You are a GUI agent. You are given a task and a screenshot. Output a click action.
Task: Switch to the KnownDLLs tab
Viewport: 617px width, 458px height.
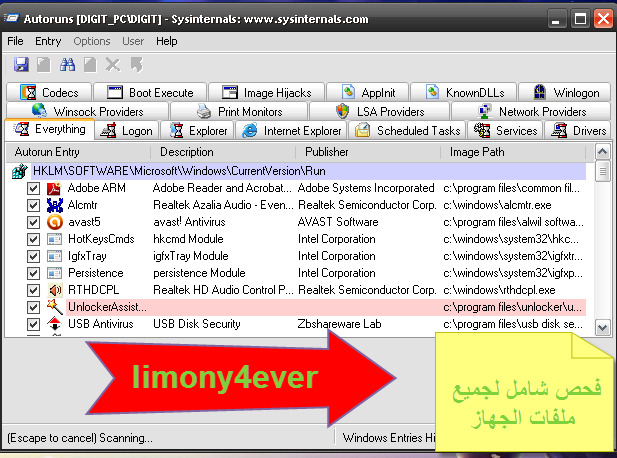coord(464,93)
